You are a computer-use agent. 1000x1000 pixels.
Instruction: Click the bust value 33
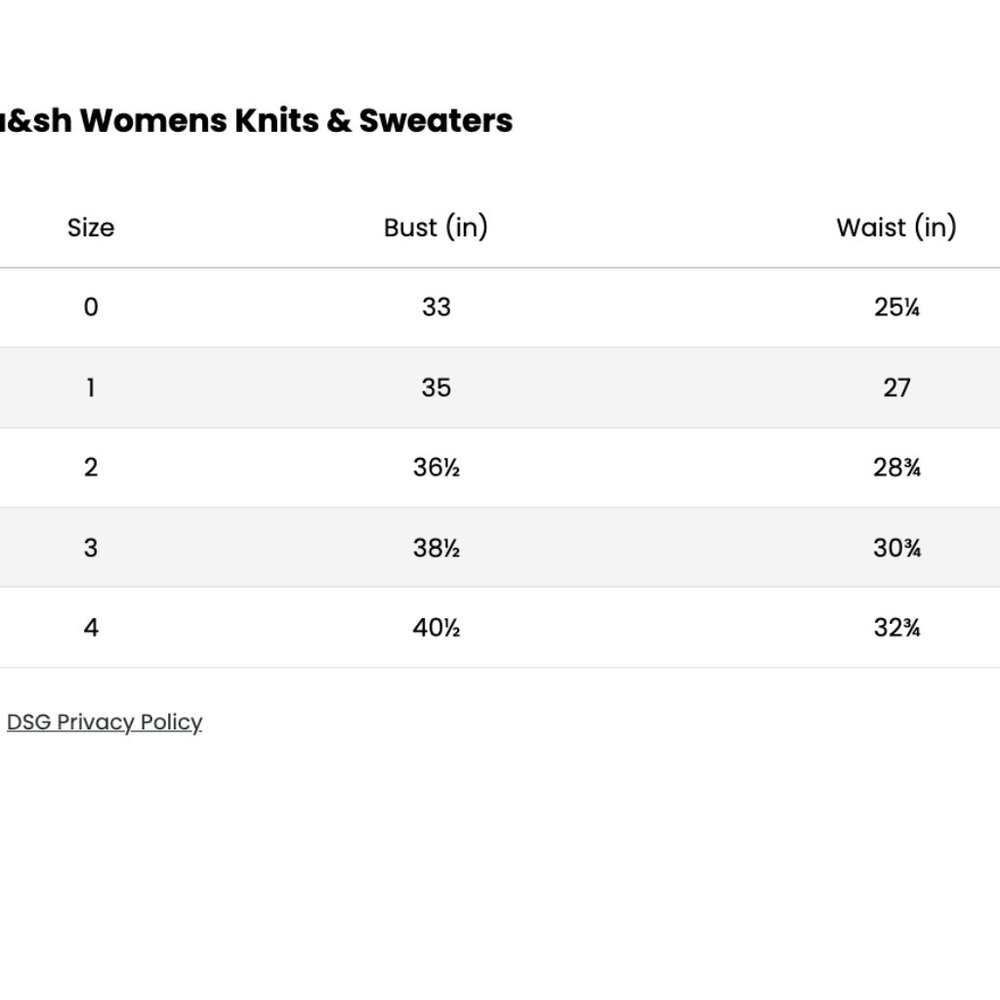click(436, 307)
